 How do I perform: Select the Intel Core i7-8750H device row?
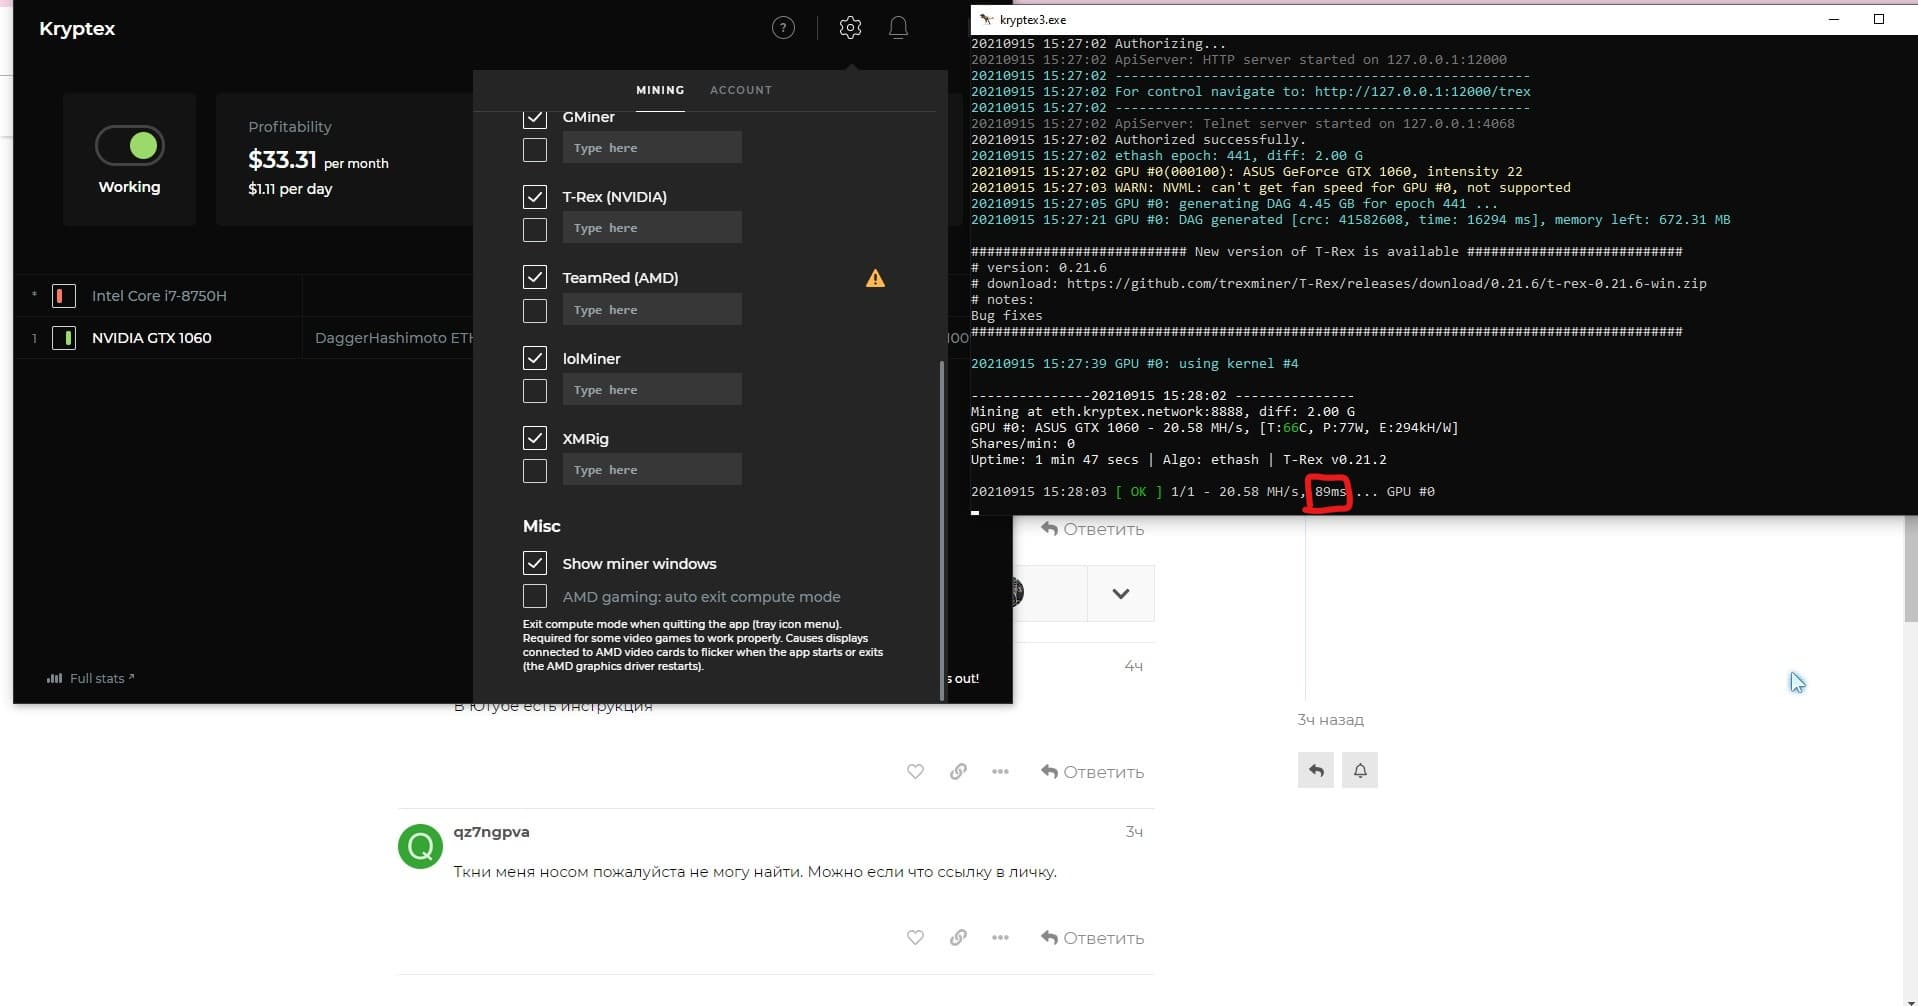tap(245, 296)
